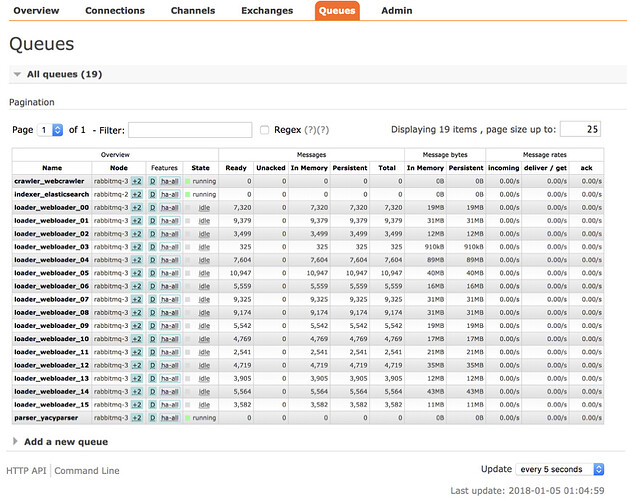Open the loader_webloader_05 queue
The image size is (627, 500).
[x=52, y=273]
